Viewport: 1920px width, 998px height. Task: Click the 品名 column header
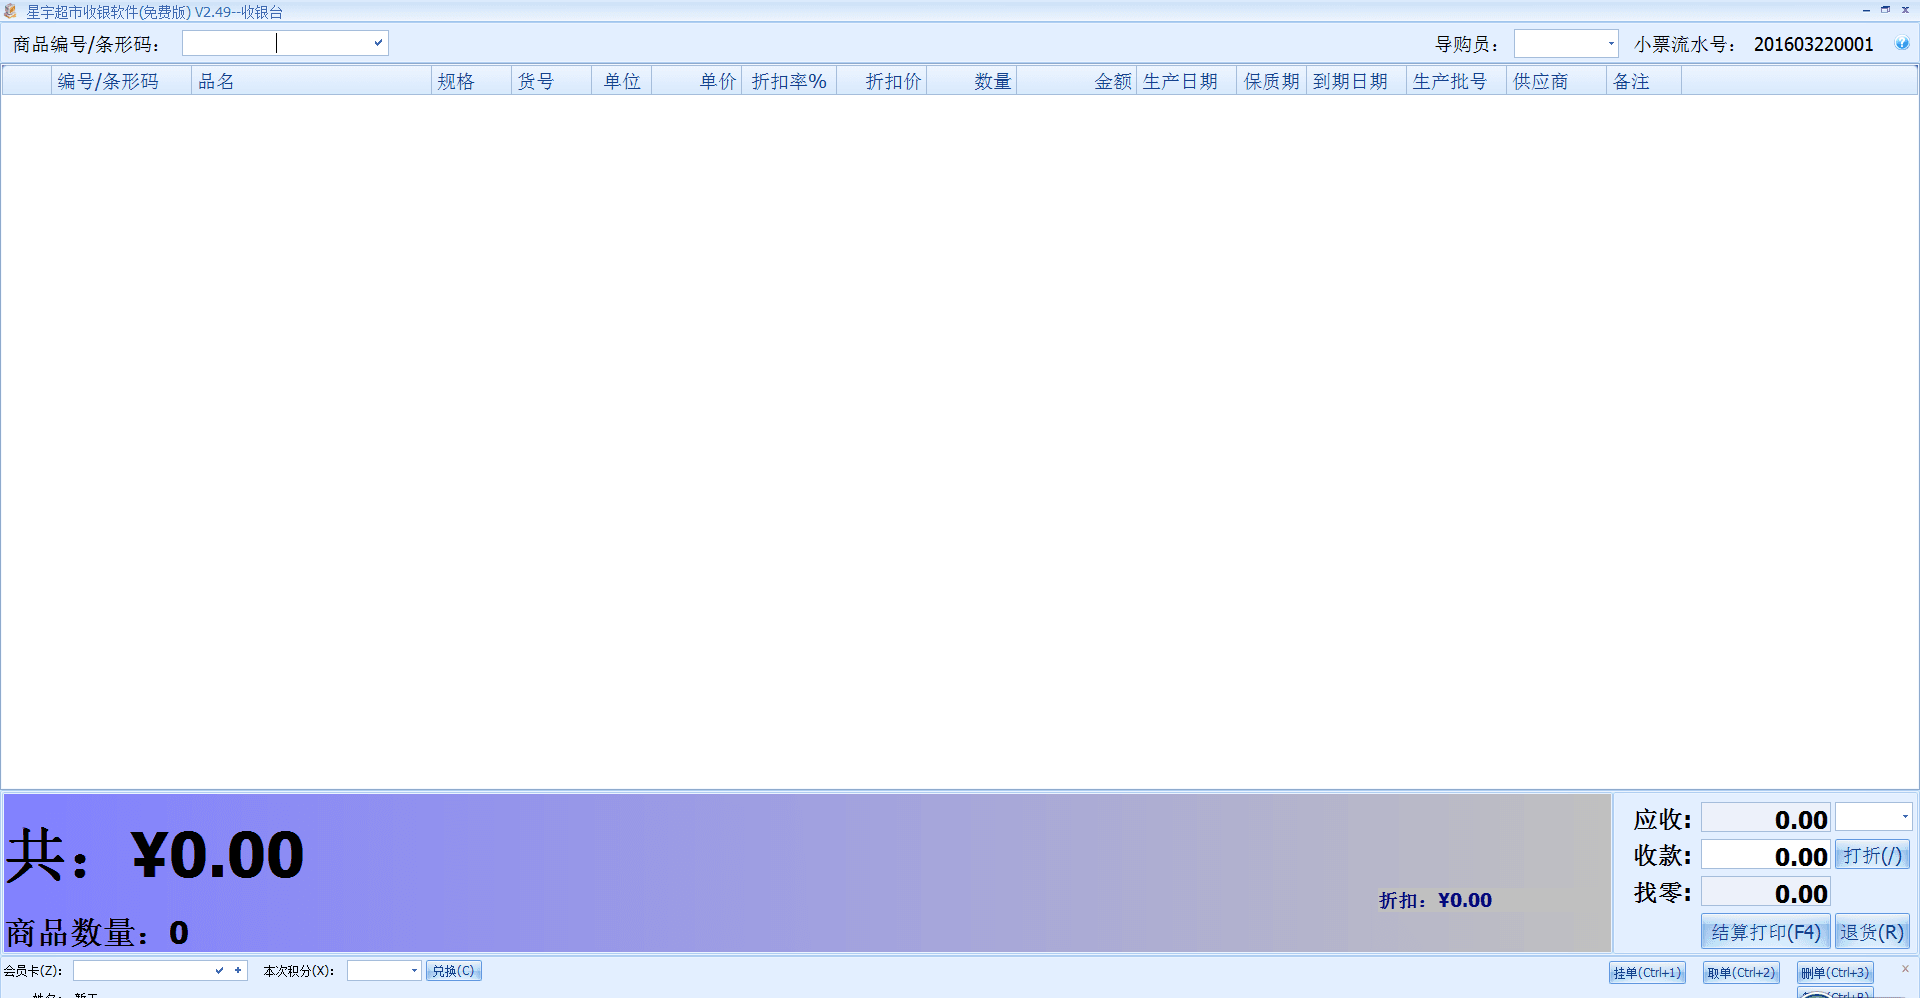(x=311, y=81)
